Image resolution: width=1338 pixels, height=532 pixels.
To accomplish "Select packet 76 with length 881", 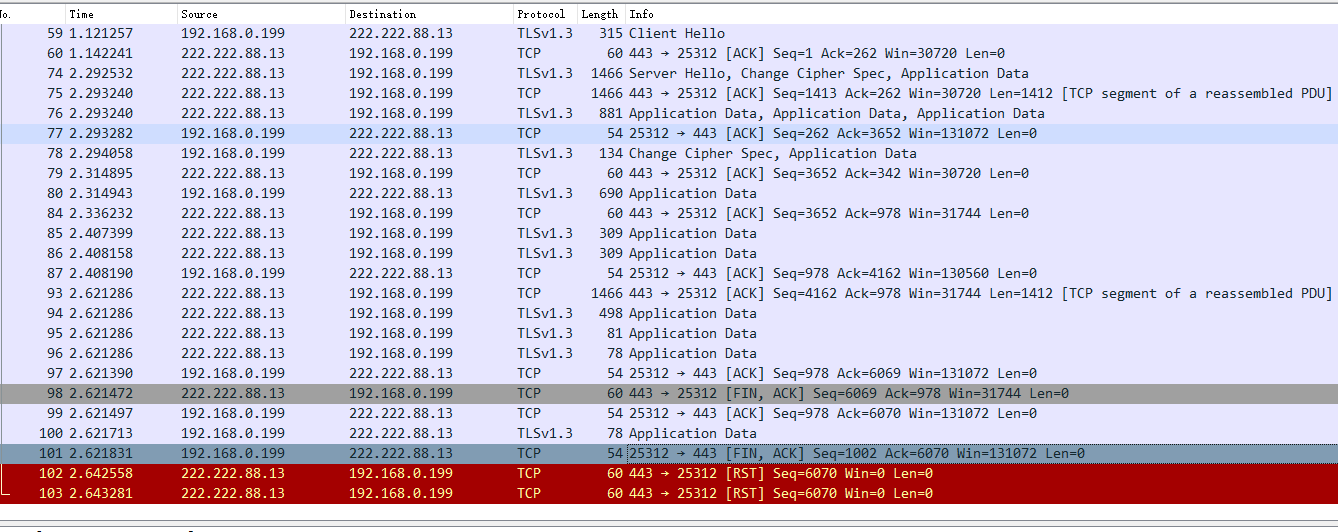I will pyautogui.click(x=669, y=114).
